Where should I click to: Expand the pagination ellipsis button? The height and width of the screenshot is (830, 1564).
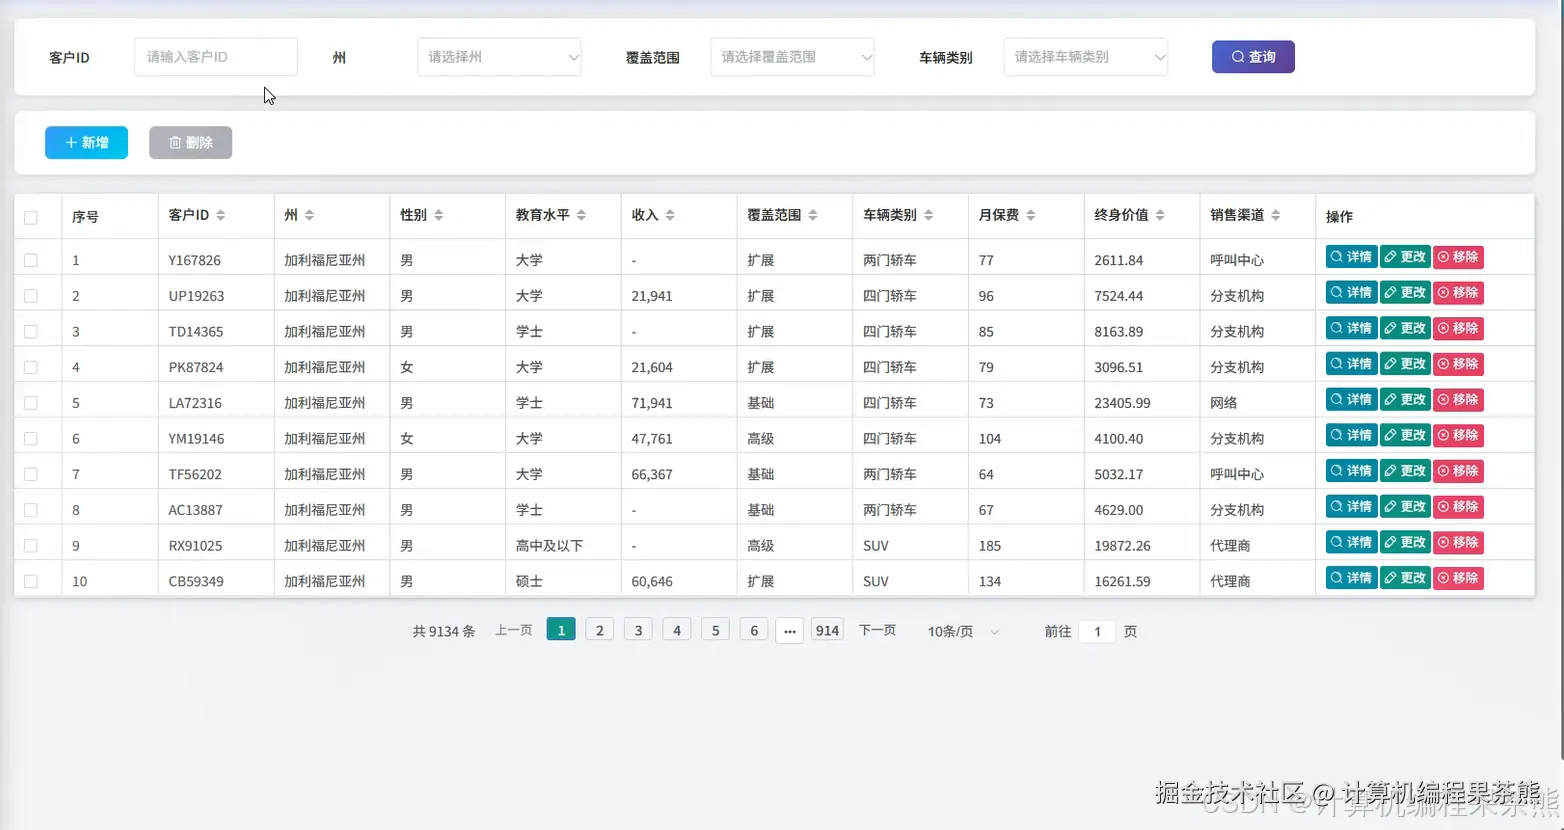pos(790,631)
